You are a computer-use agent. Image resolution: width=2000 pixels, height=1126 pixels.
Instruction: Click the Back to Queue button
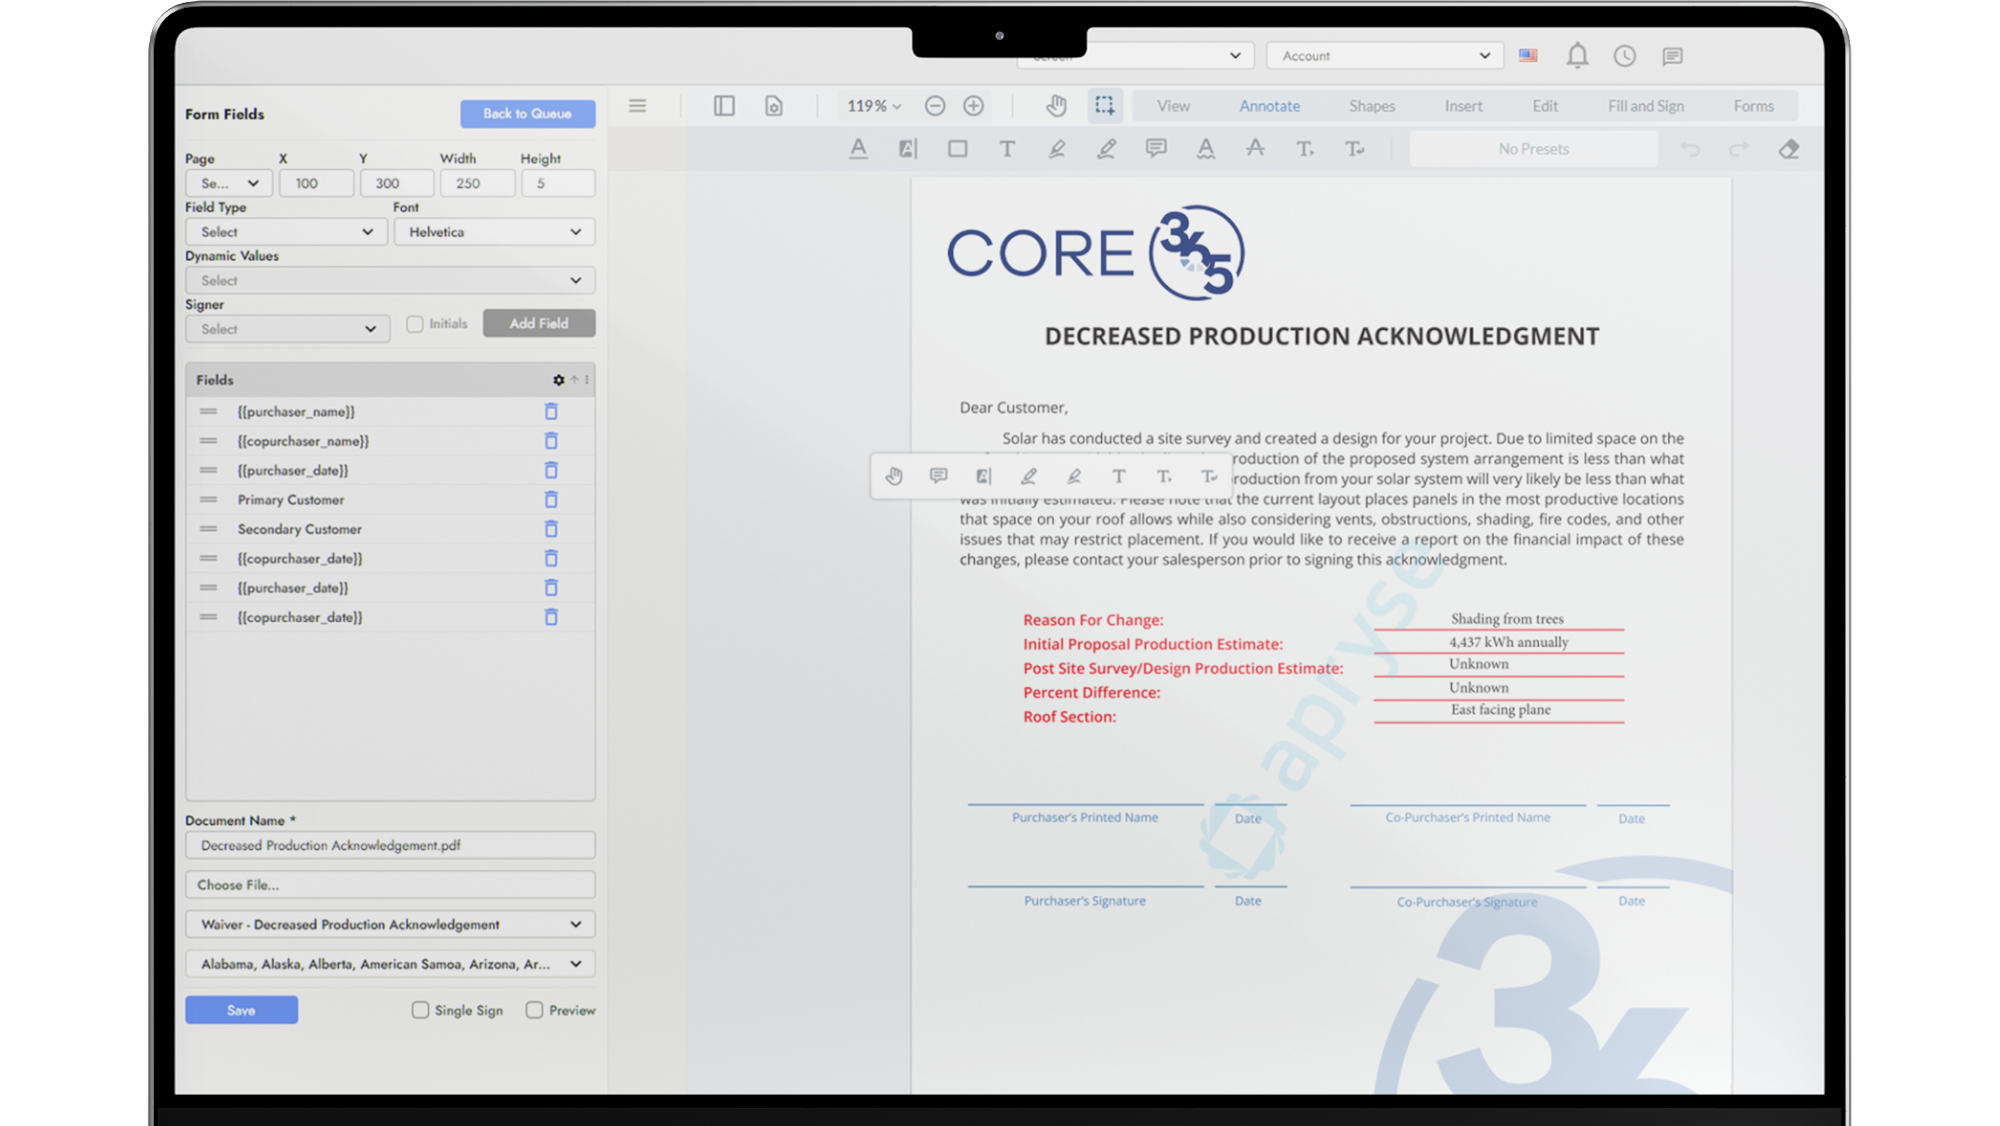[x=527, y=114]
